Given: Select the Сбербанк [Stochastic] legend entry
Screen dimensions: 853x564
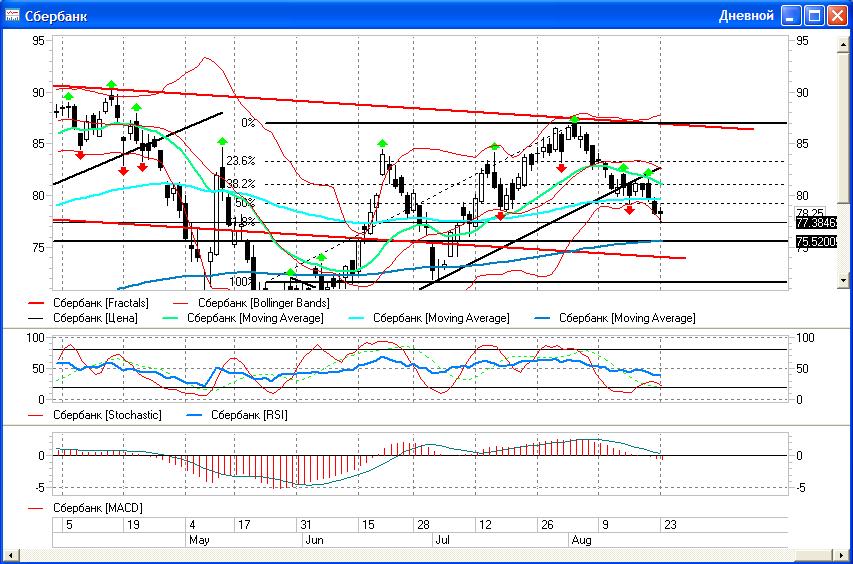Looking at the screenshot, I should [95, 415].
